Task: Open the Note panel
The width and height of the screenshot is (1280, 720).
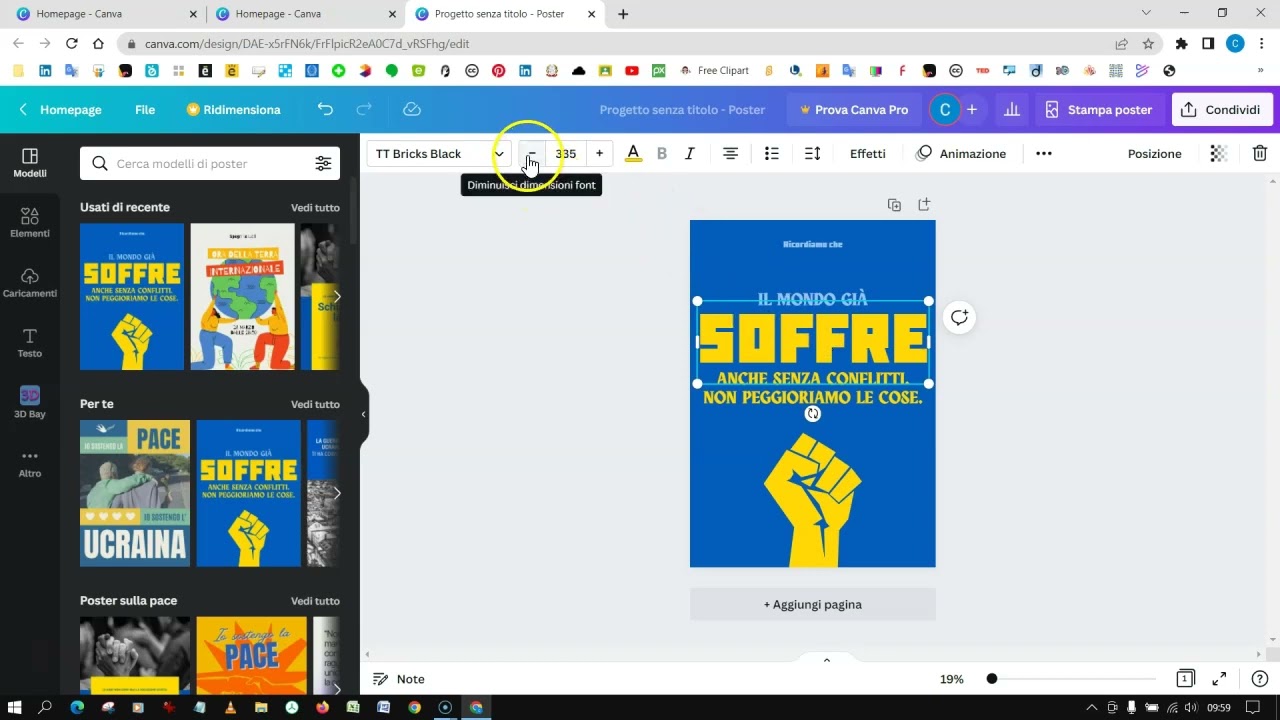Action: point(399,679)
